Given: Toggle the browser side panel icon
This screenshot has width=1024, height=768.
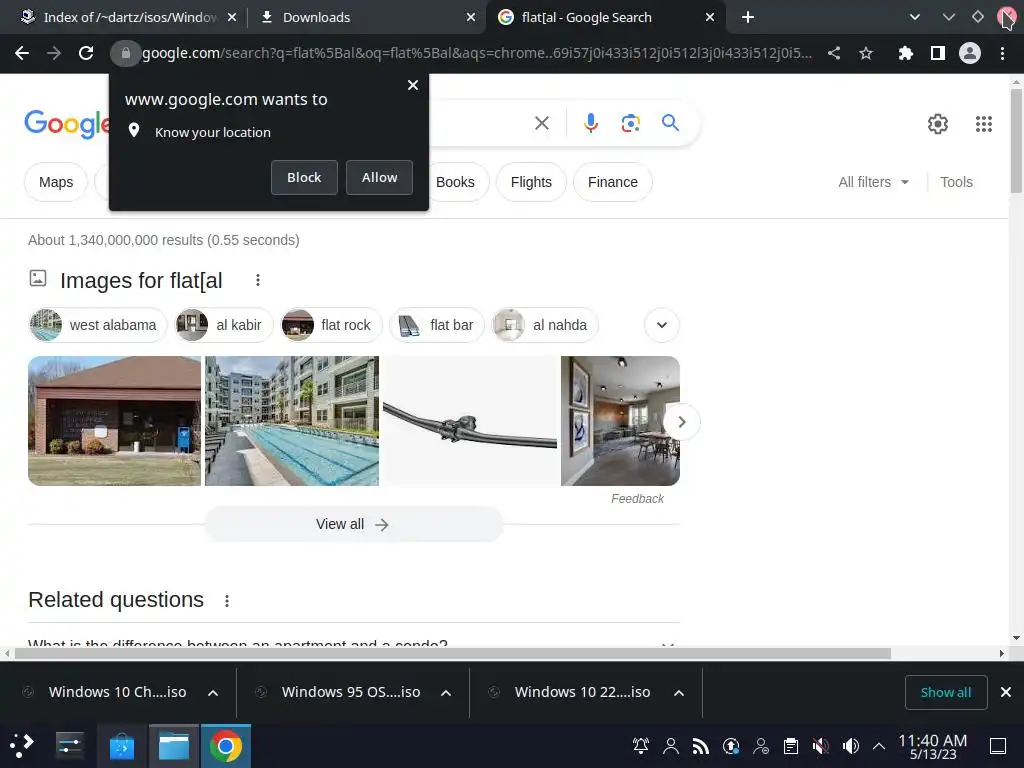Looking at the screenshot, I should coord(938,54).
